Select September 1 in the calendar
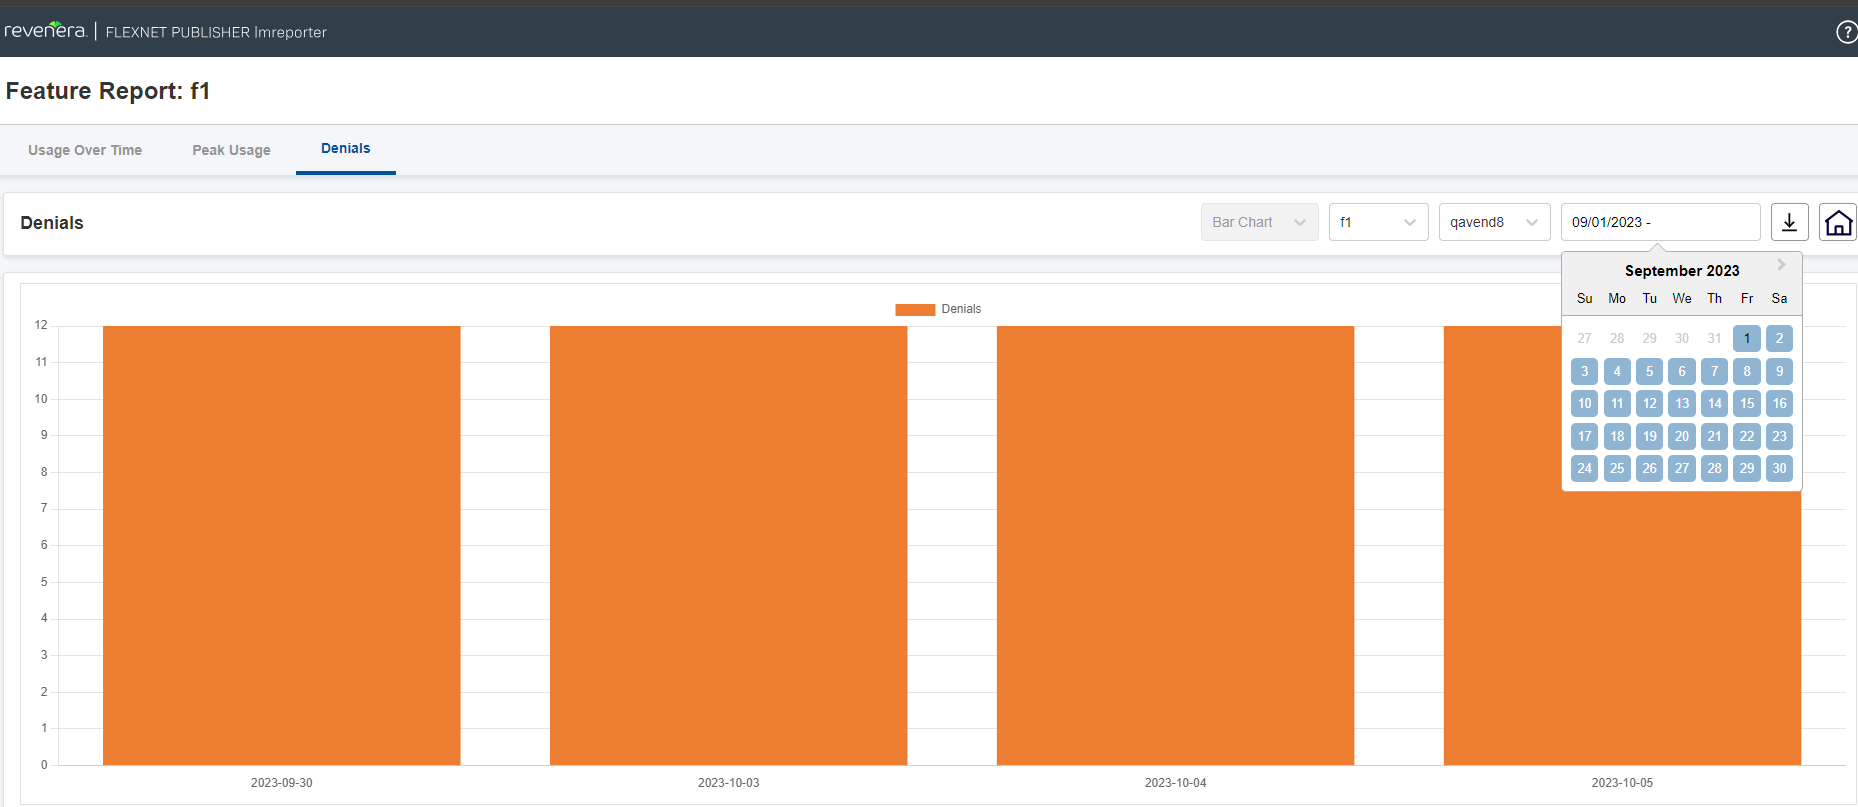Image resolution: width=1858 pixels, height=807 pixels. 1746,338
